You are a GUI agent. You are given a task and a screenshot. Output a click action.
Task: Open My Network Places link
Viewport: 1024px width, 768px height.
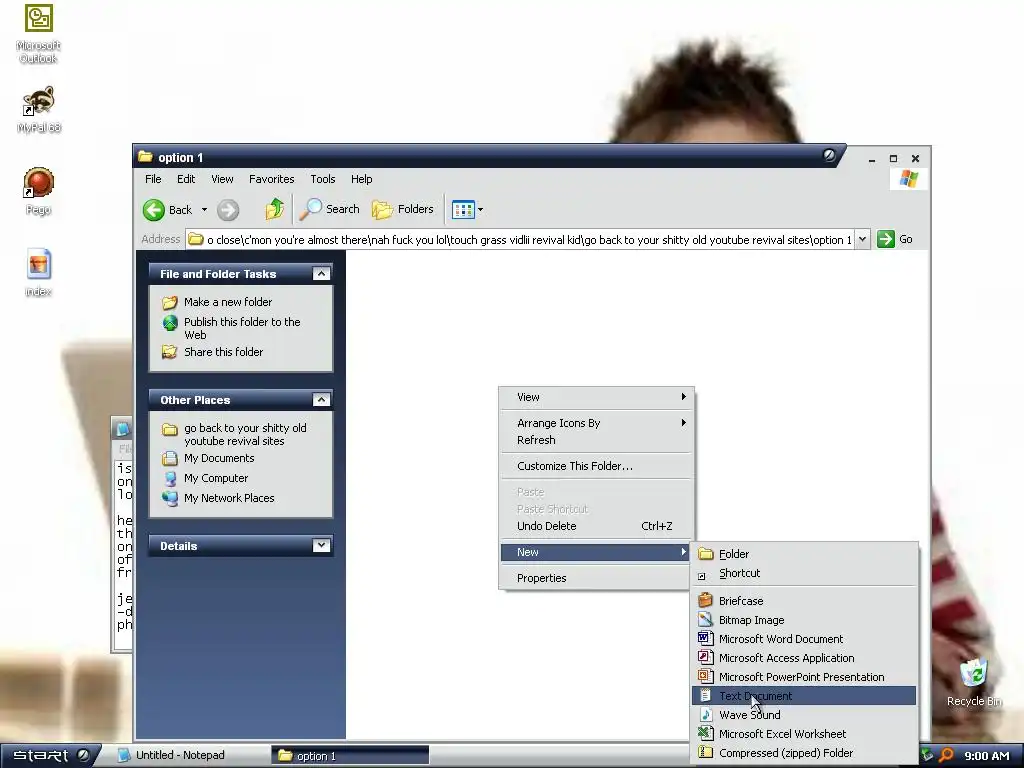(x=229, y=498)
